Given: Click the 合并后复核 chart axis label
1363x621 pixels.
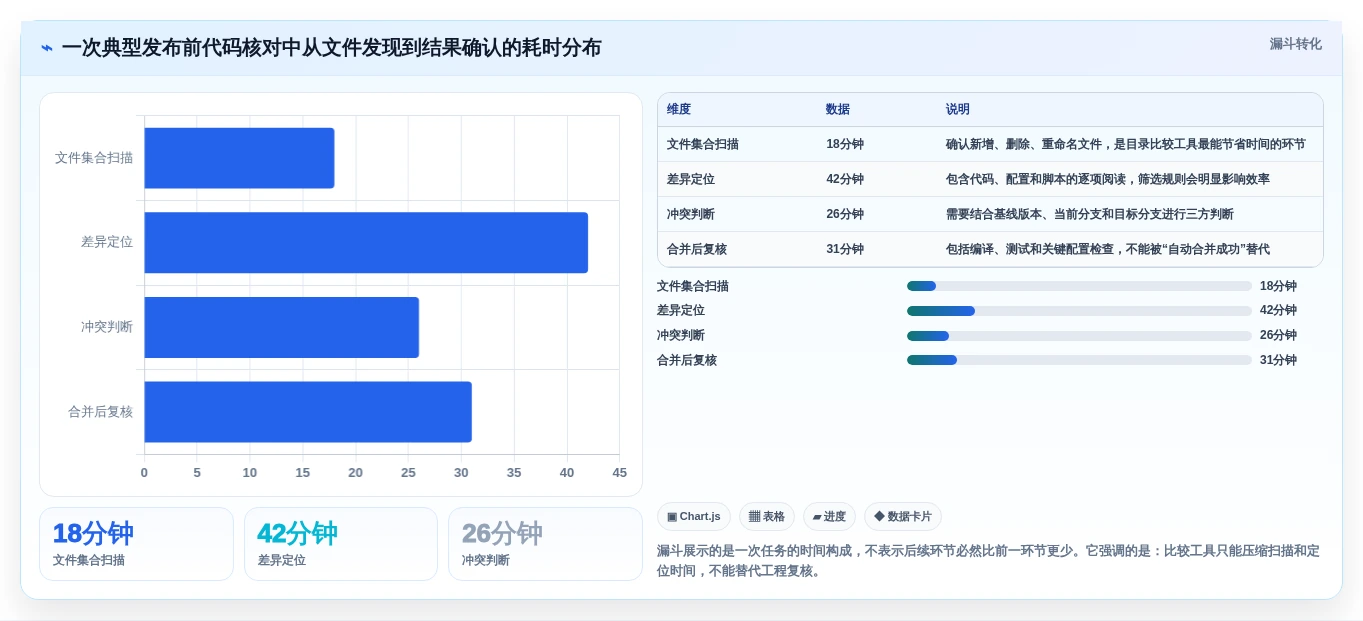Looking at the screenshot, I should (100, 412).
